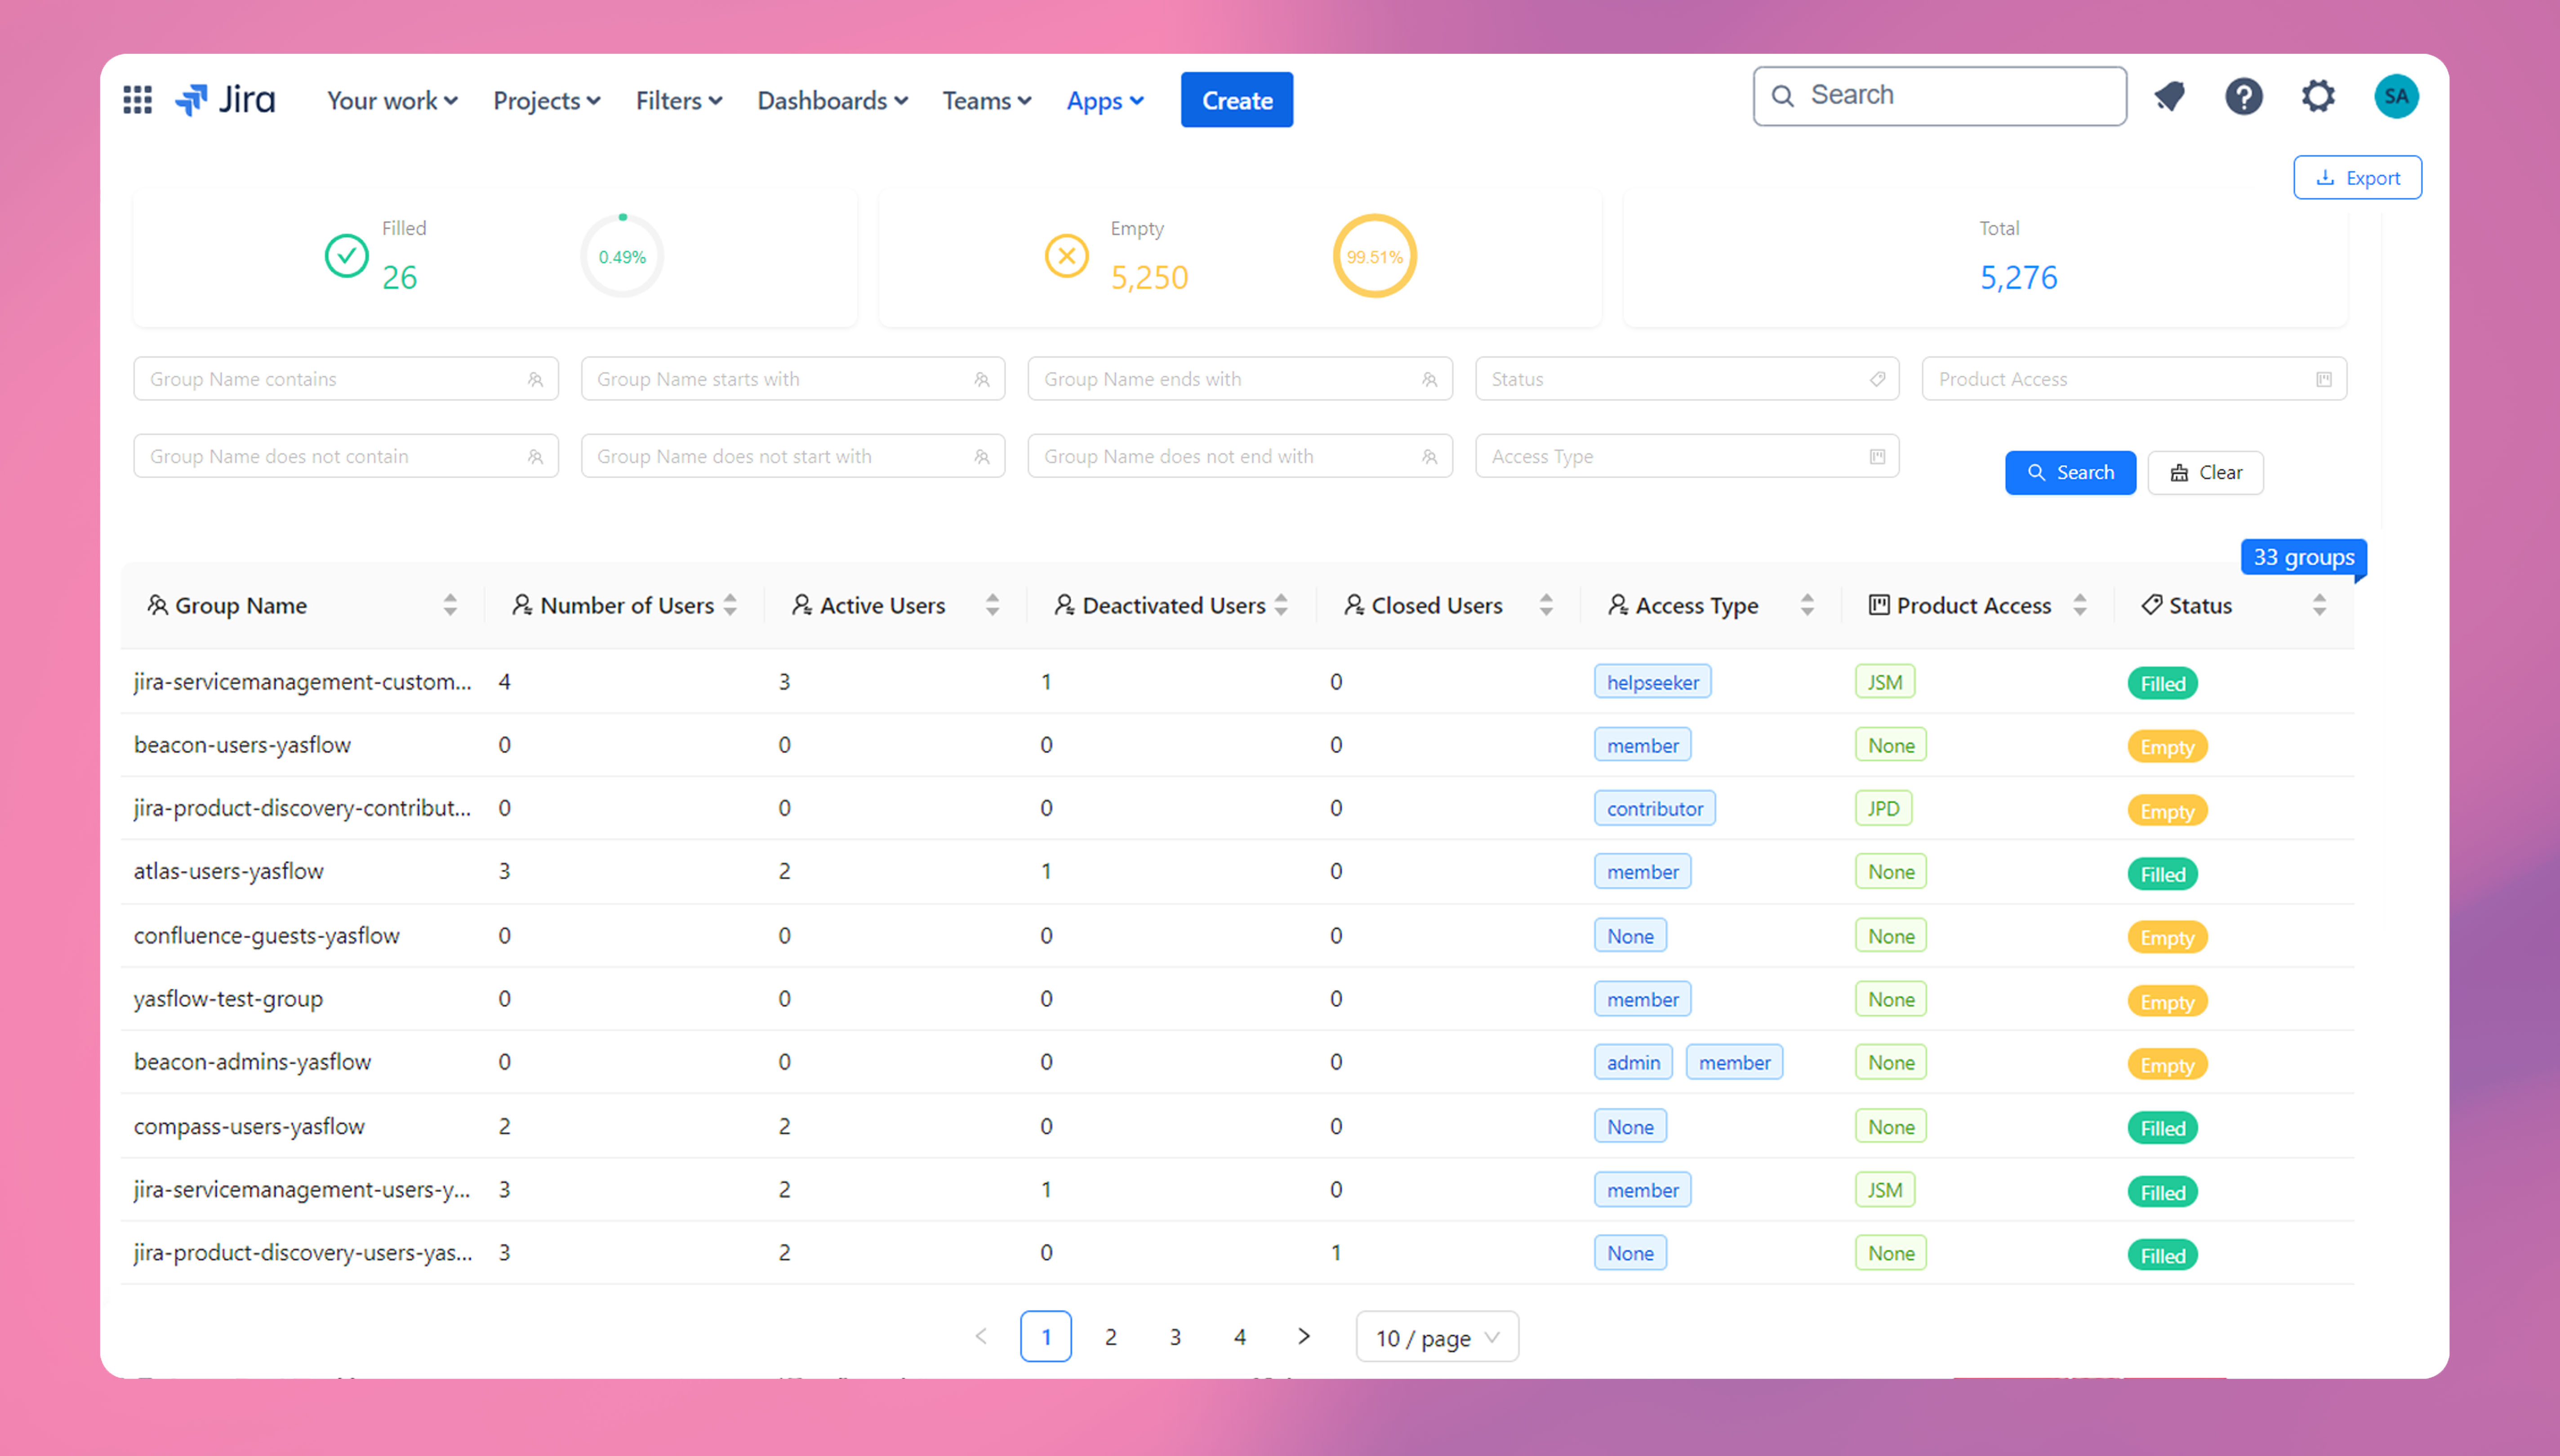Open the app switcher grid icon
This screenshot has height=1456, width=2560.
click(137, 100)
